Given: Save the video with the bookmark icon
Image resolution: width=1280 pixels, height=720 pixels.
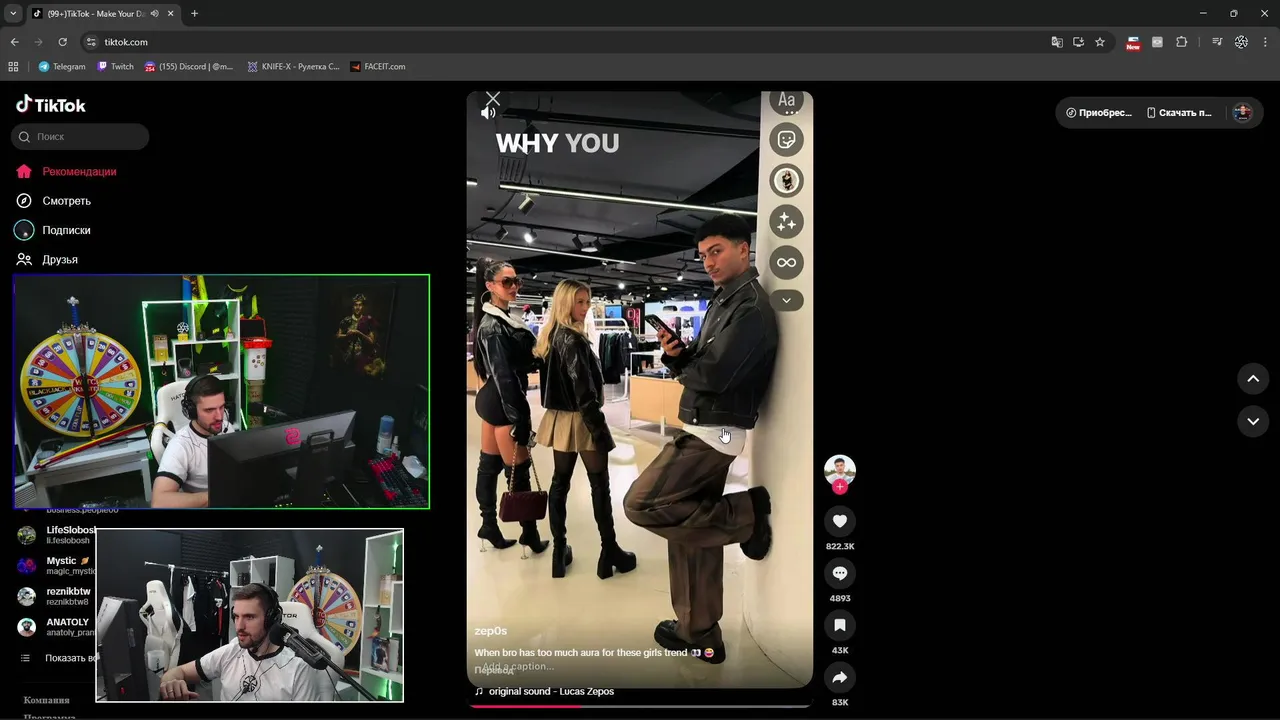Looking at the screenshot, I should 840,625.
